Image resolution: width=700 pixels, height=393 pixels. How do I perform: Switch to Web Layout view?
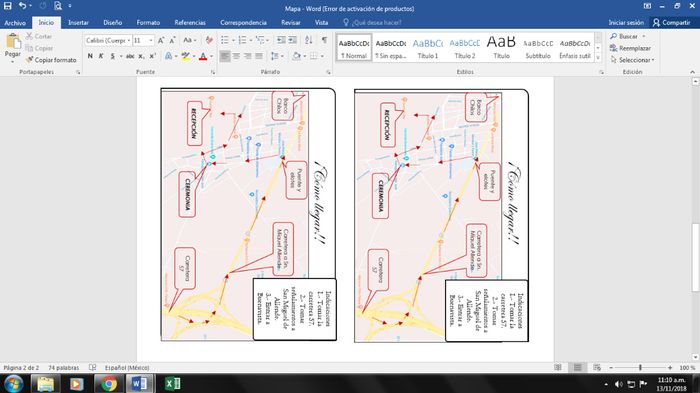pos(597,368)
